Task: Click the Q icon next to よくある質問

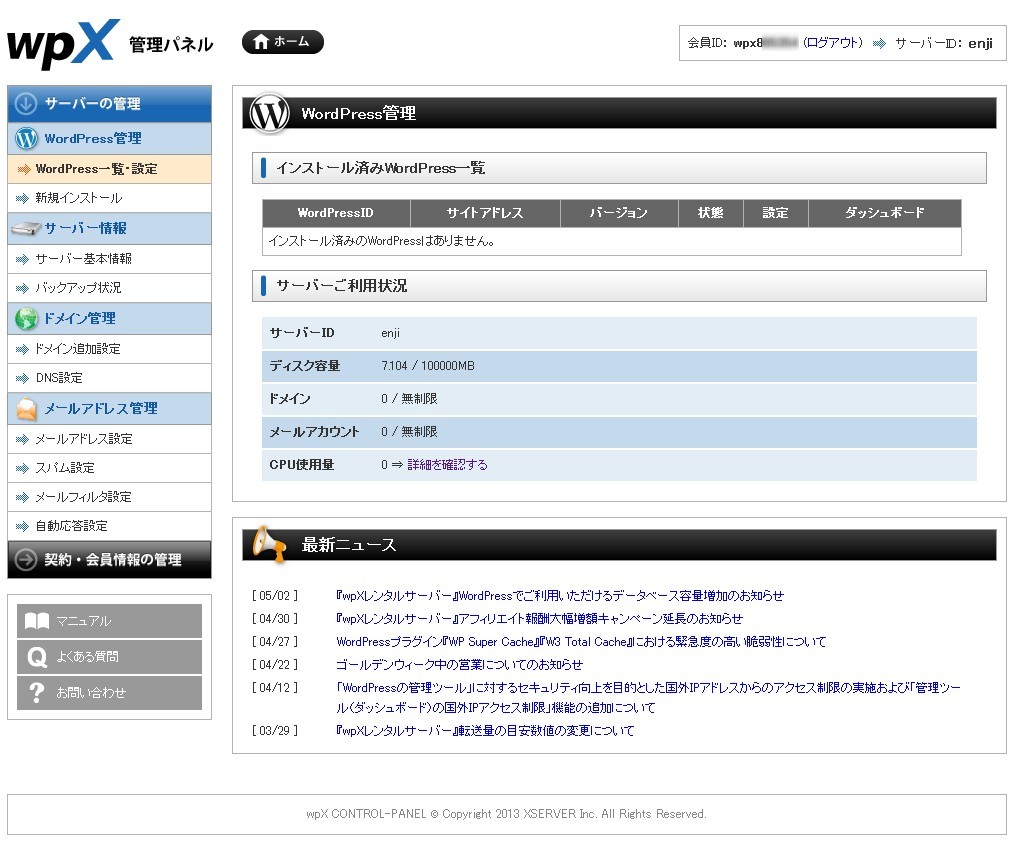Action: (x=37, y=657)
